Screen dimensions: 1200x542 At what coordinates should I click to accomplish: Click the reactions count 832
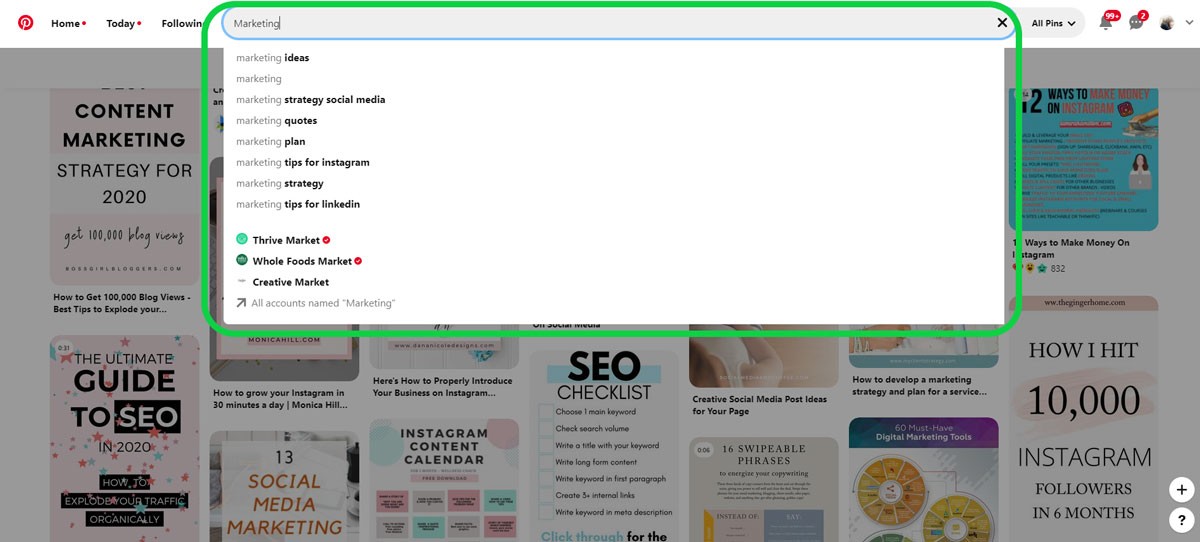[1058, 269]
